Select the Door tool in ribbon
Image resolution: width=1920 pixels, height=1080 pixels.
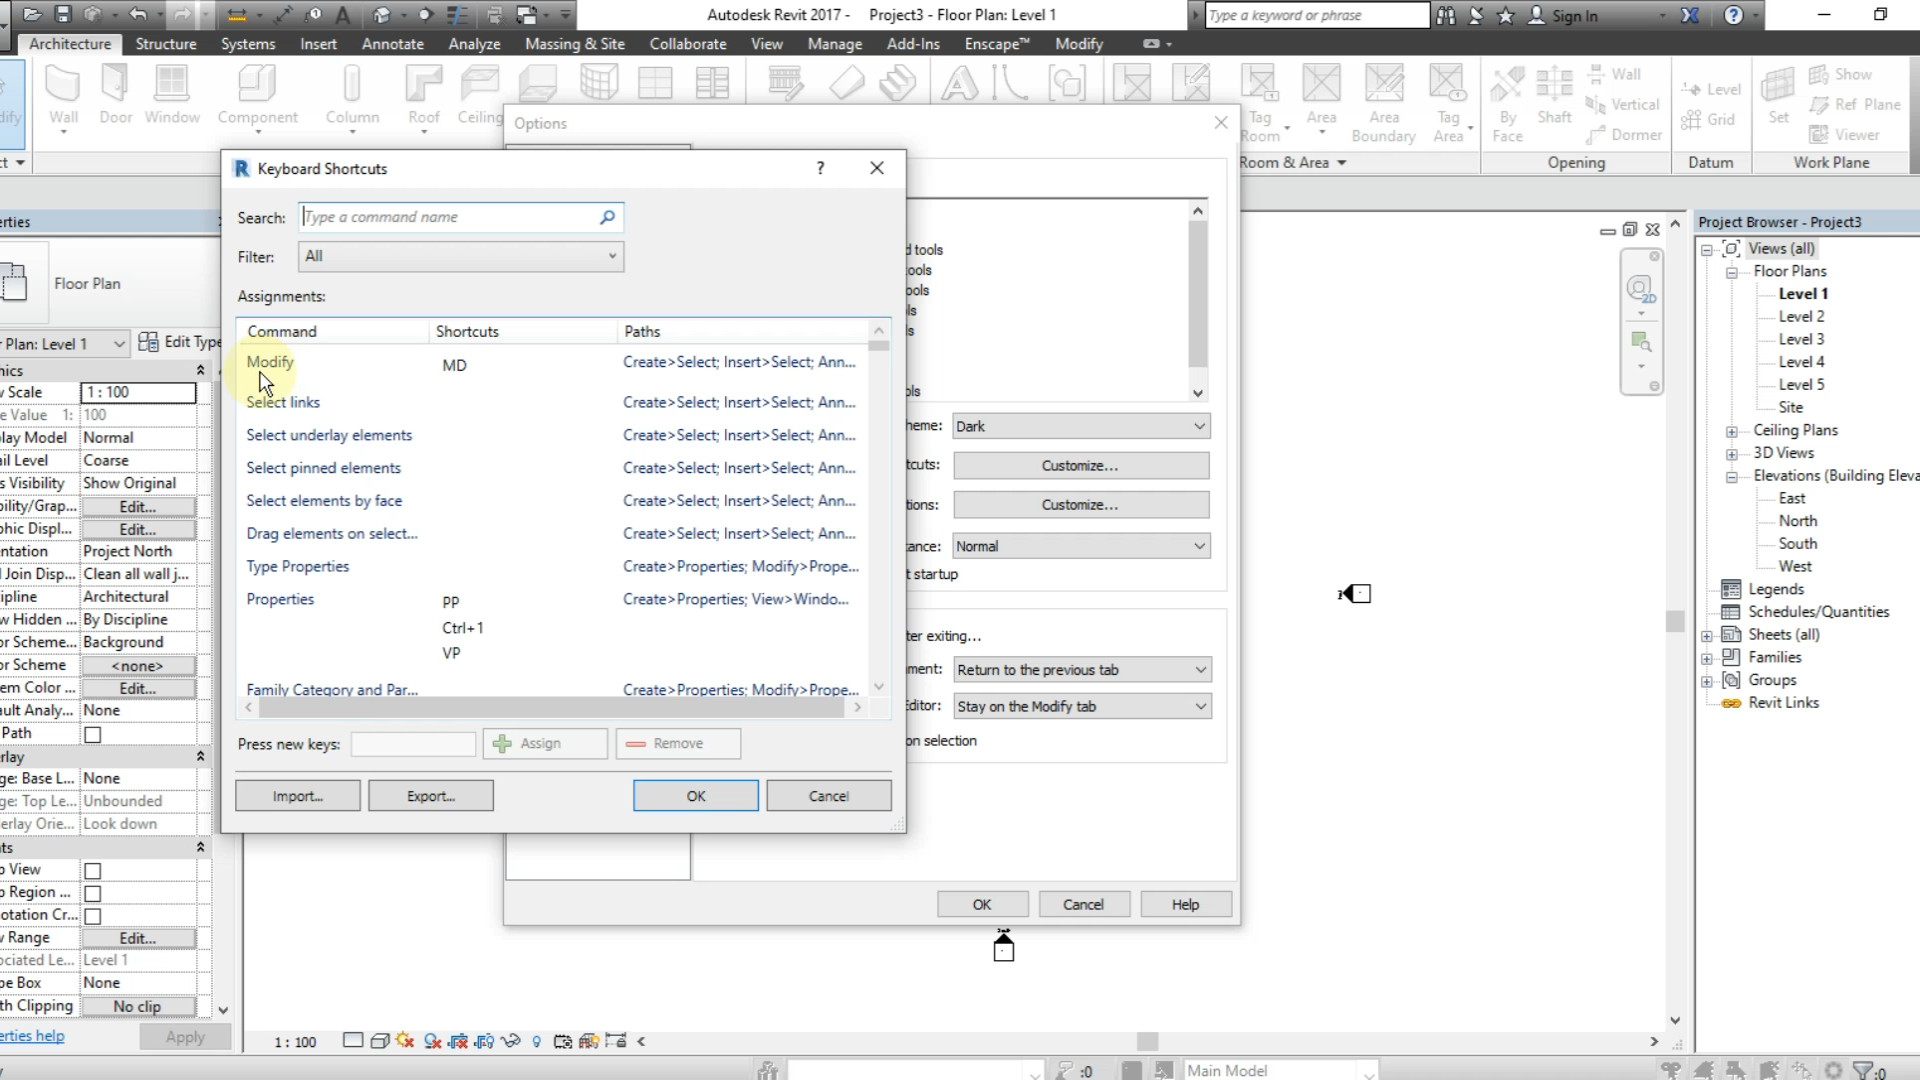(115, 96)
